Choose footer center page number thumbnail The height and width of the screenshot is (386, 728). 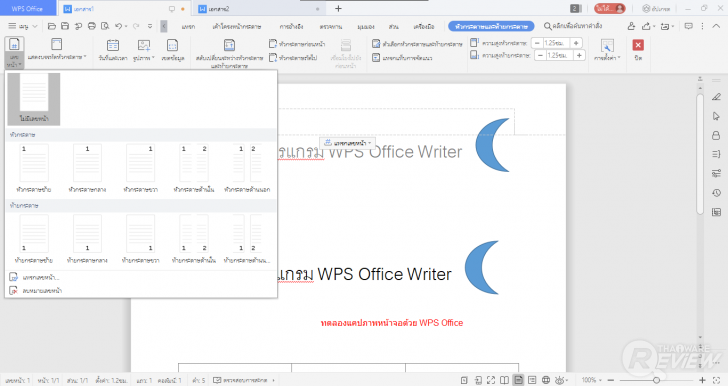point(87,239)
